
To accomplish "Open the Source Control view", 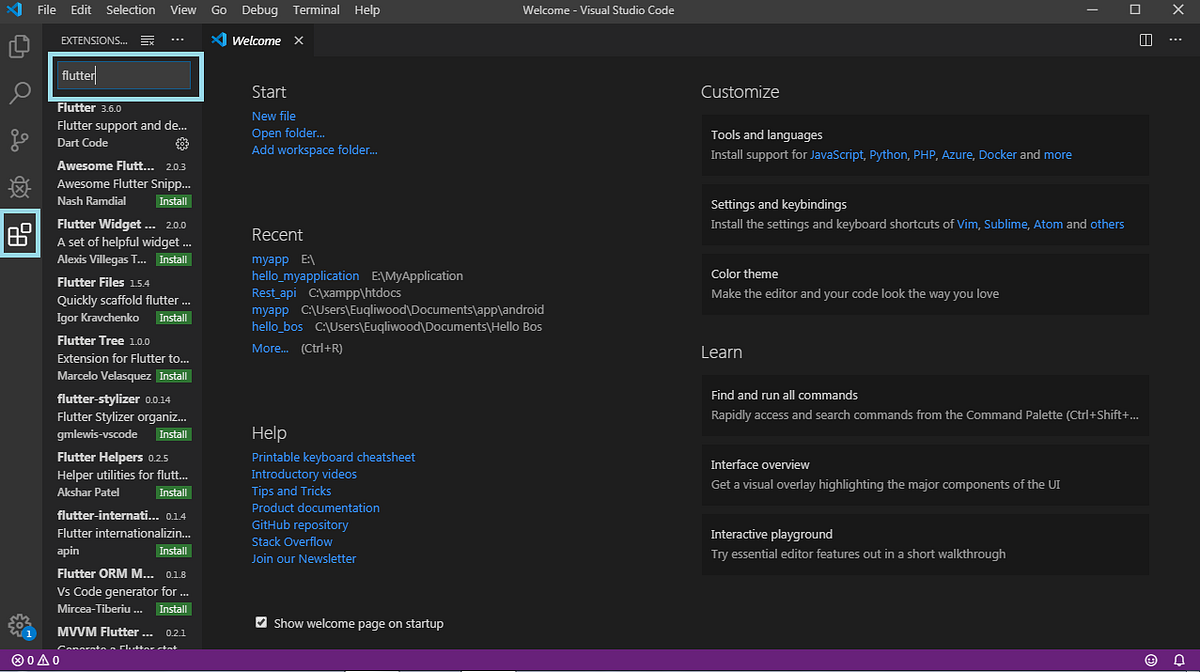I will point(19,140).
